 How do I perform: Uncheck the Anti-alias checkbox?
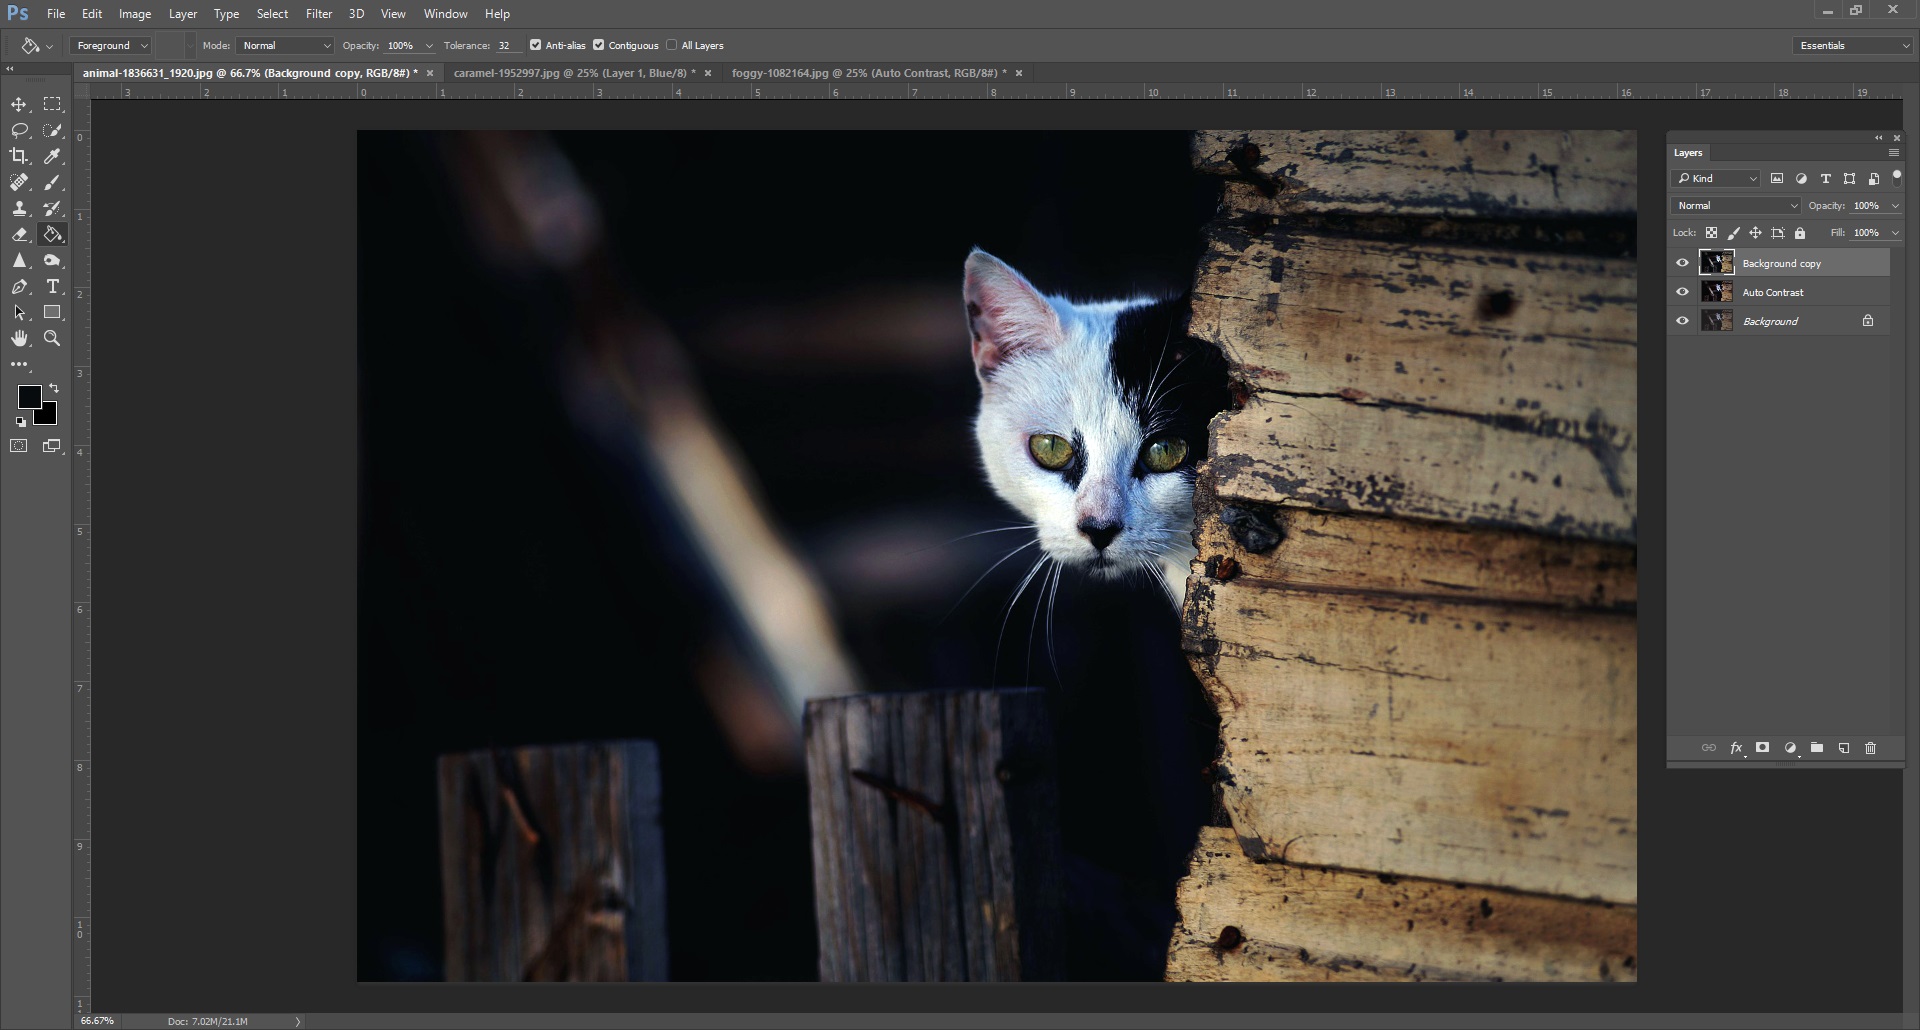[x=536, y=45]
